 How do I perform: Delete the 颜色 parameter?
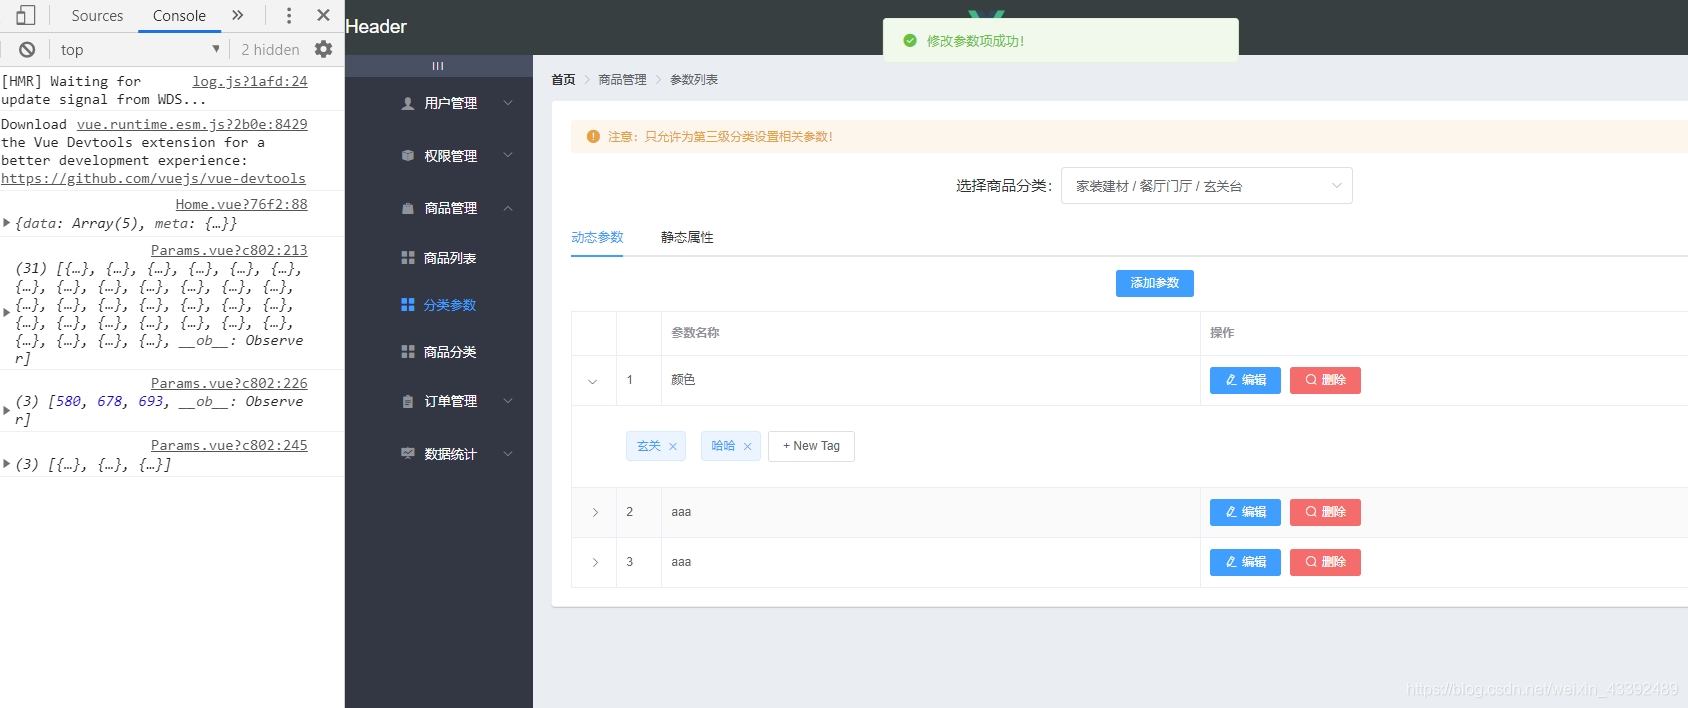[x=1325, y=380]
